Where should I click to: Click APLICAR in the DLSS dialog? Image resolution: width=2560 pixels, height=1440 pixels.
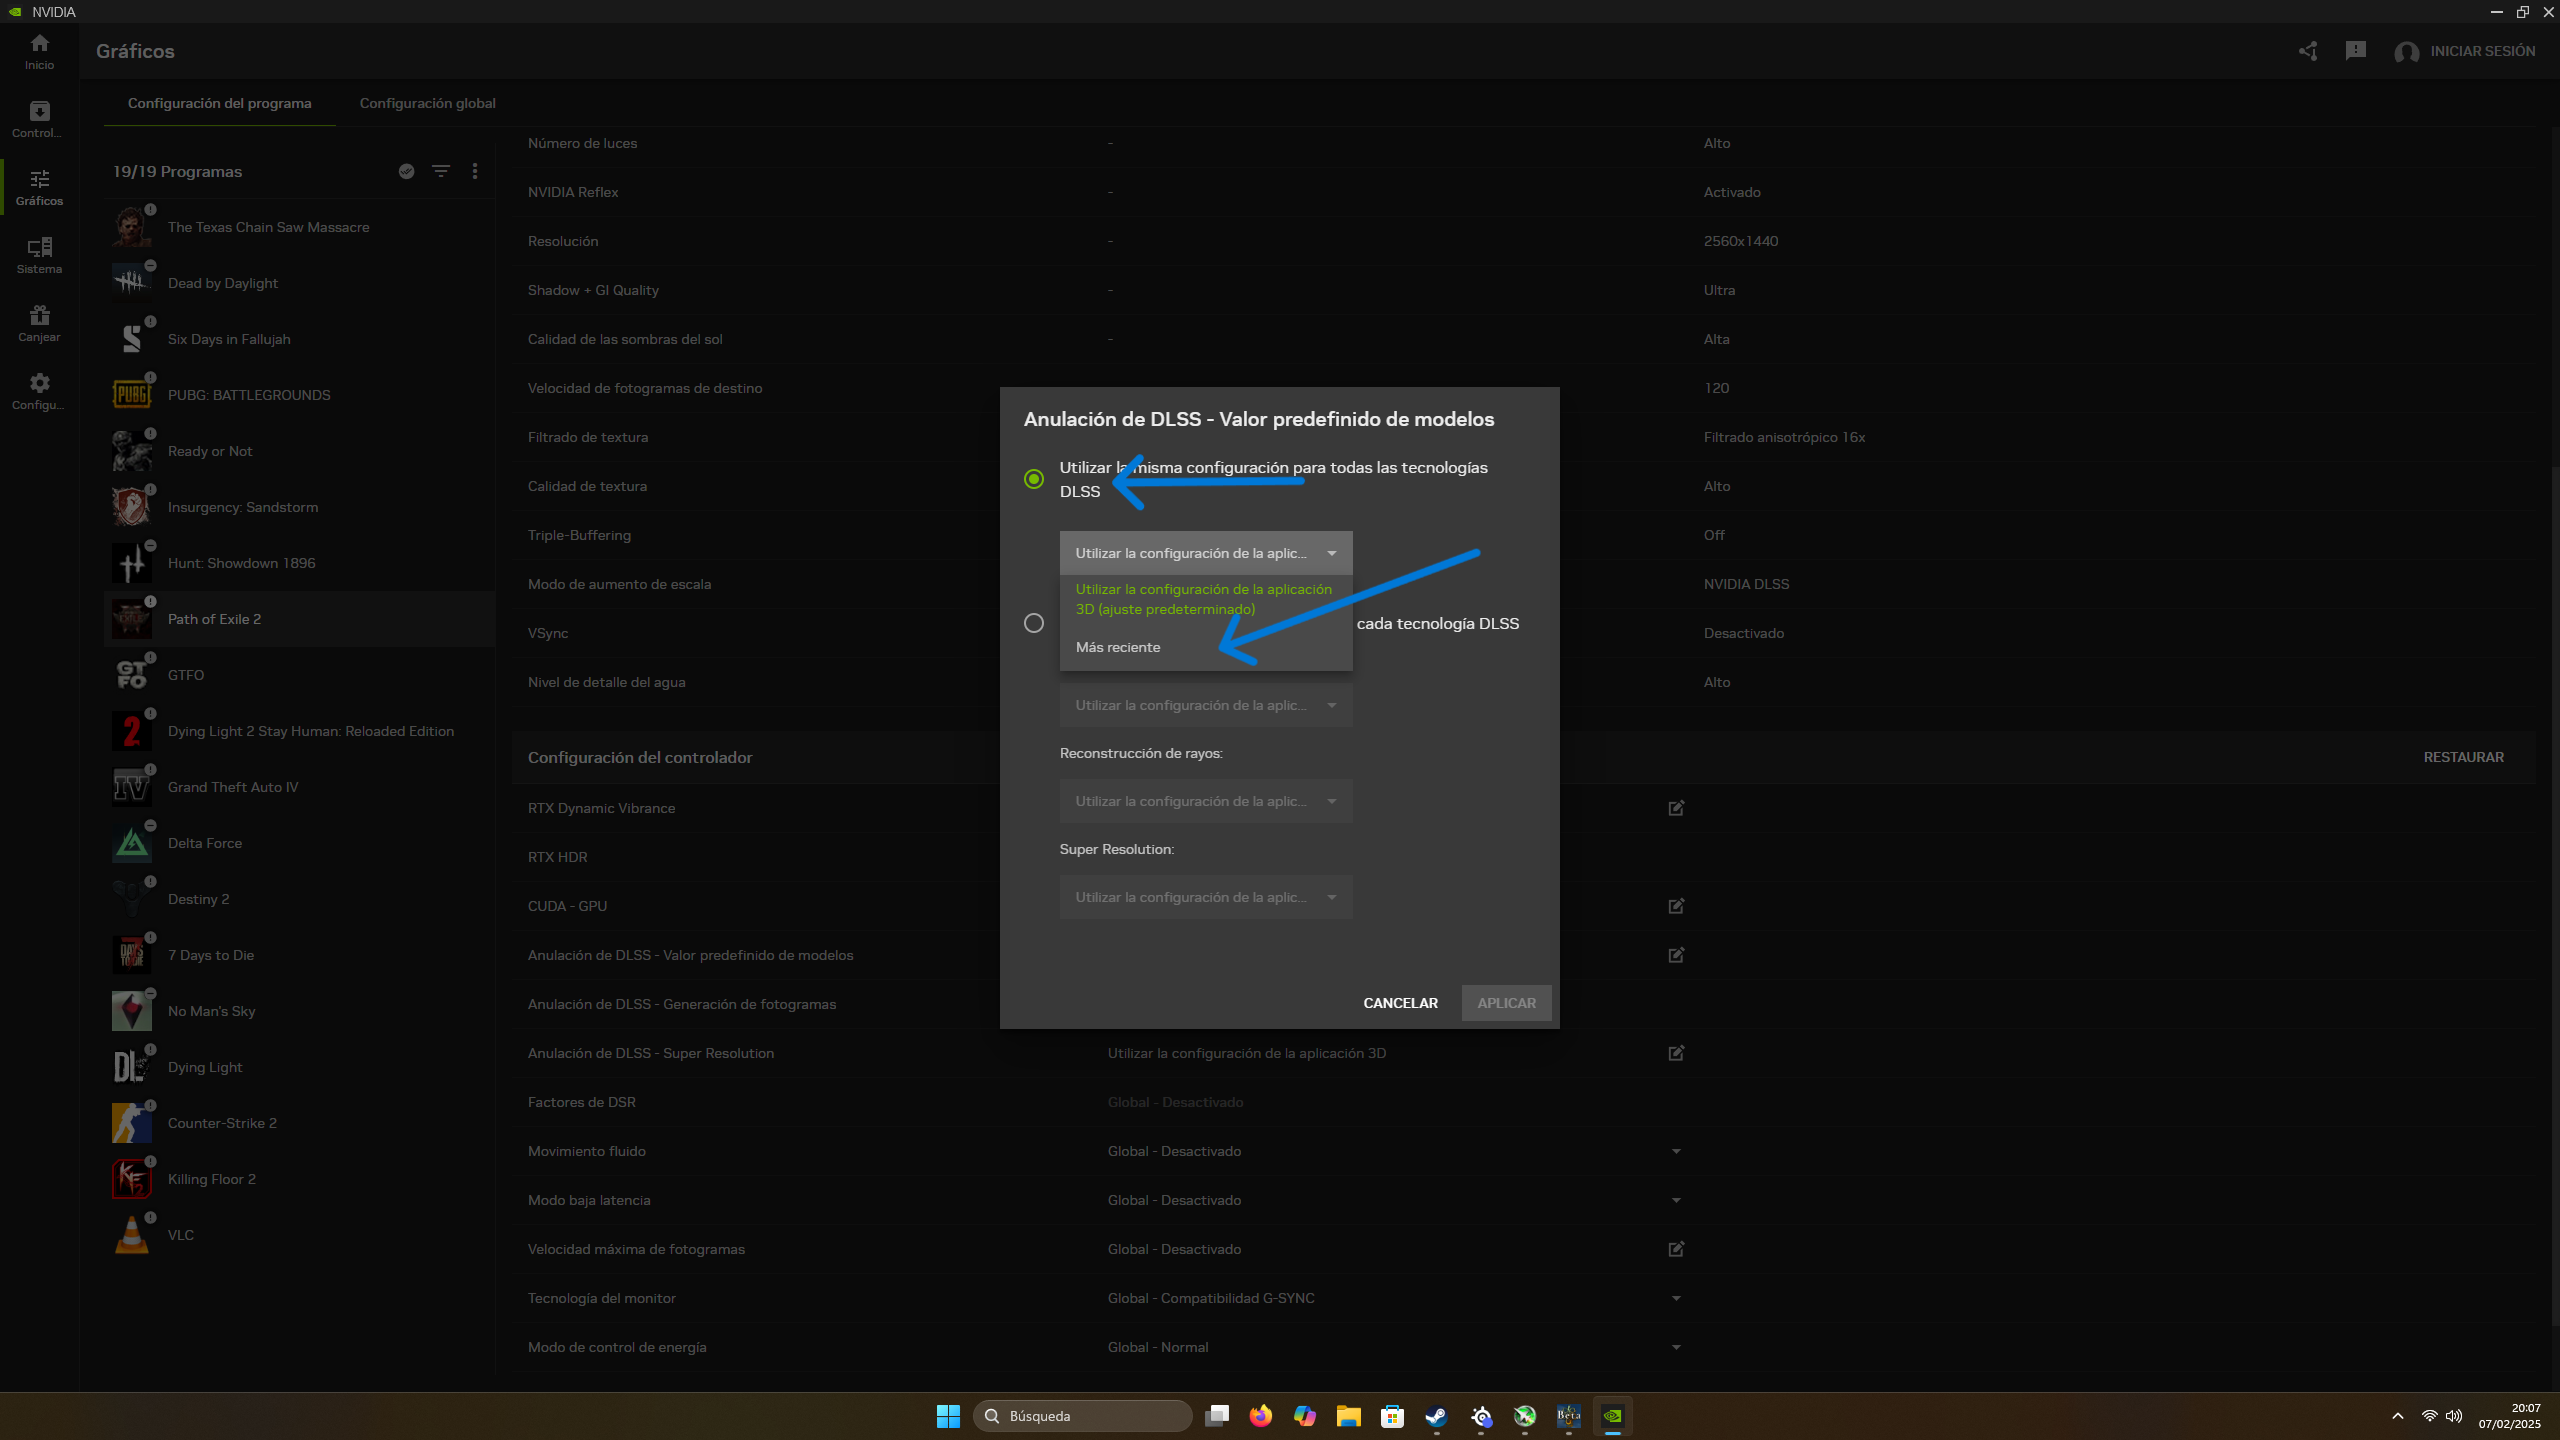point(1506,1003)
